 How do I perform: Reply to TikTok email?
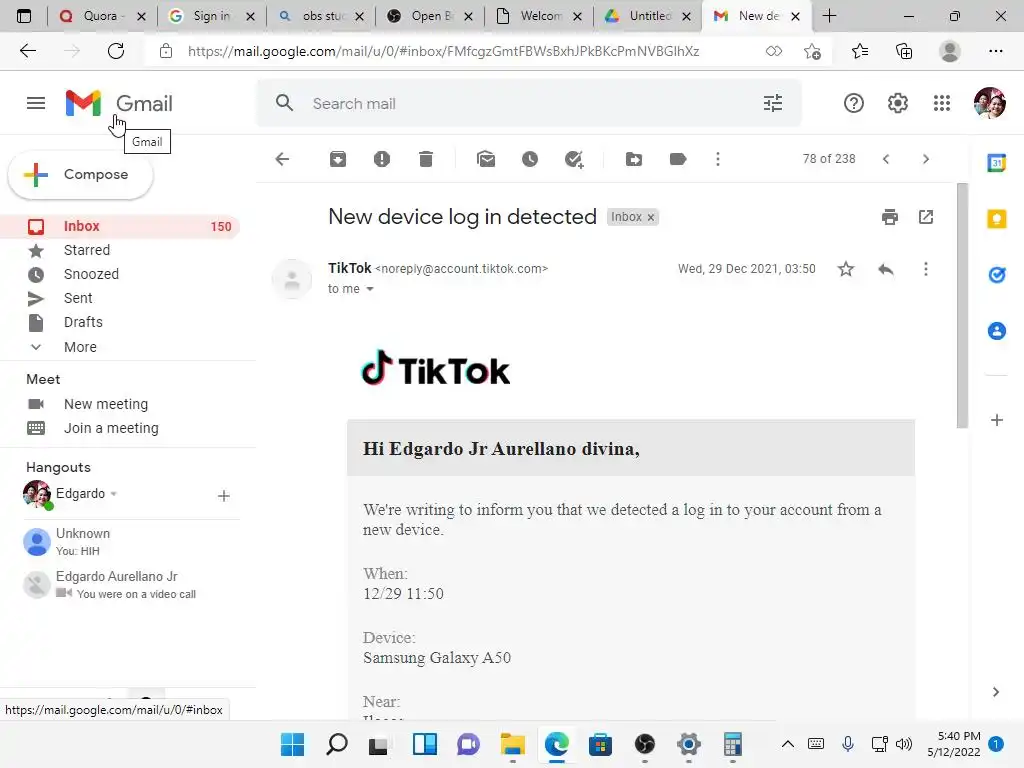tap(886, 269)
